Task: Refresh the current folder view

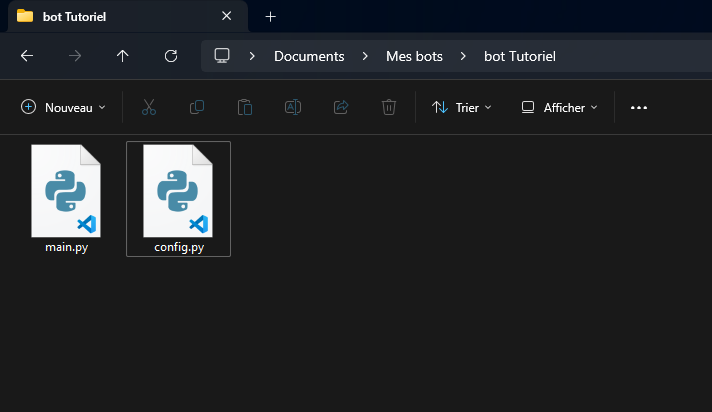Action: pos(171,56)
